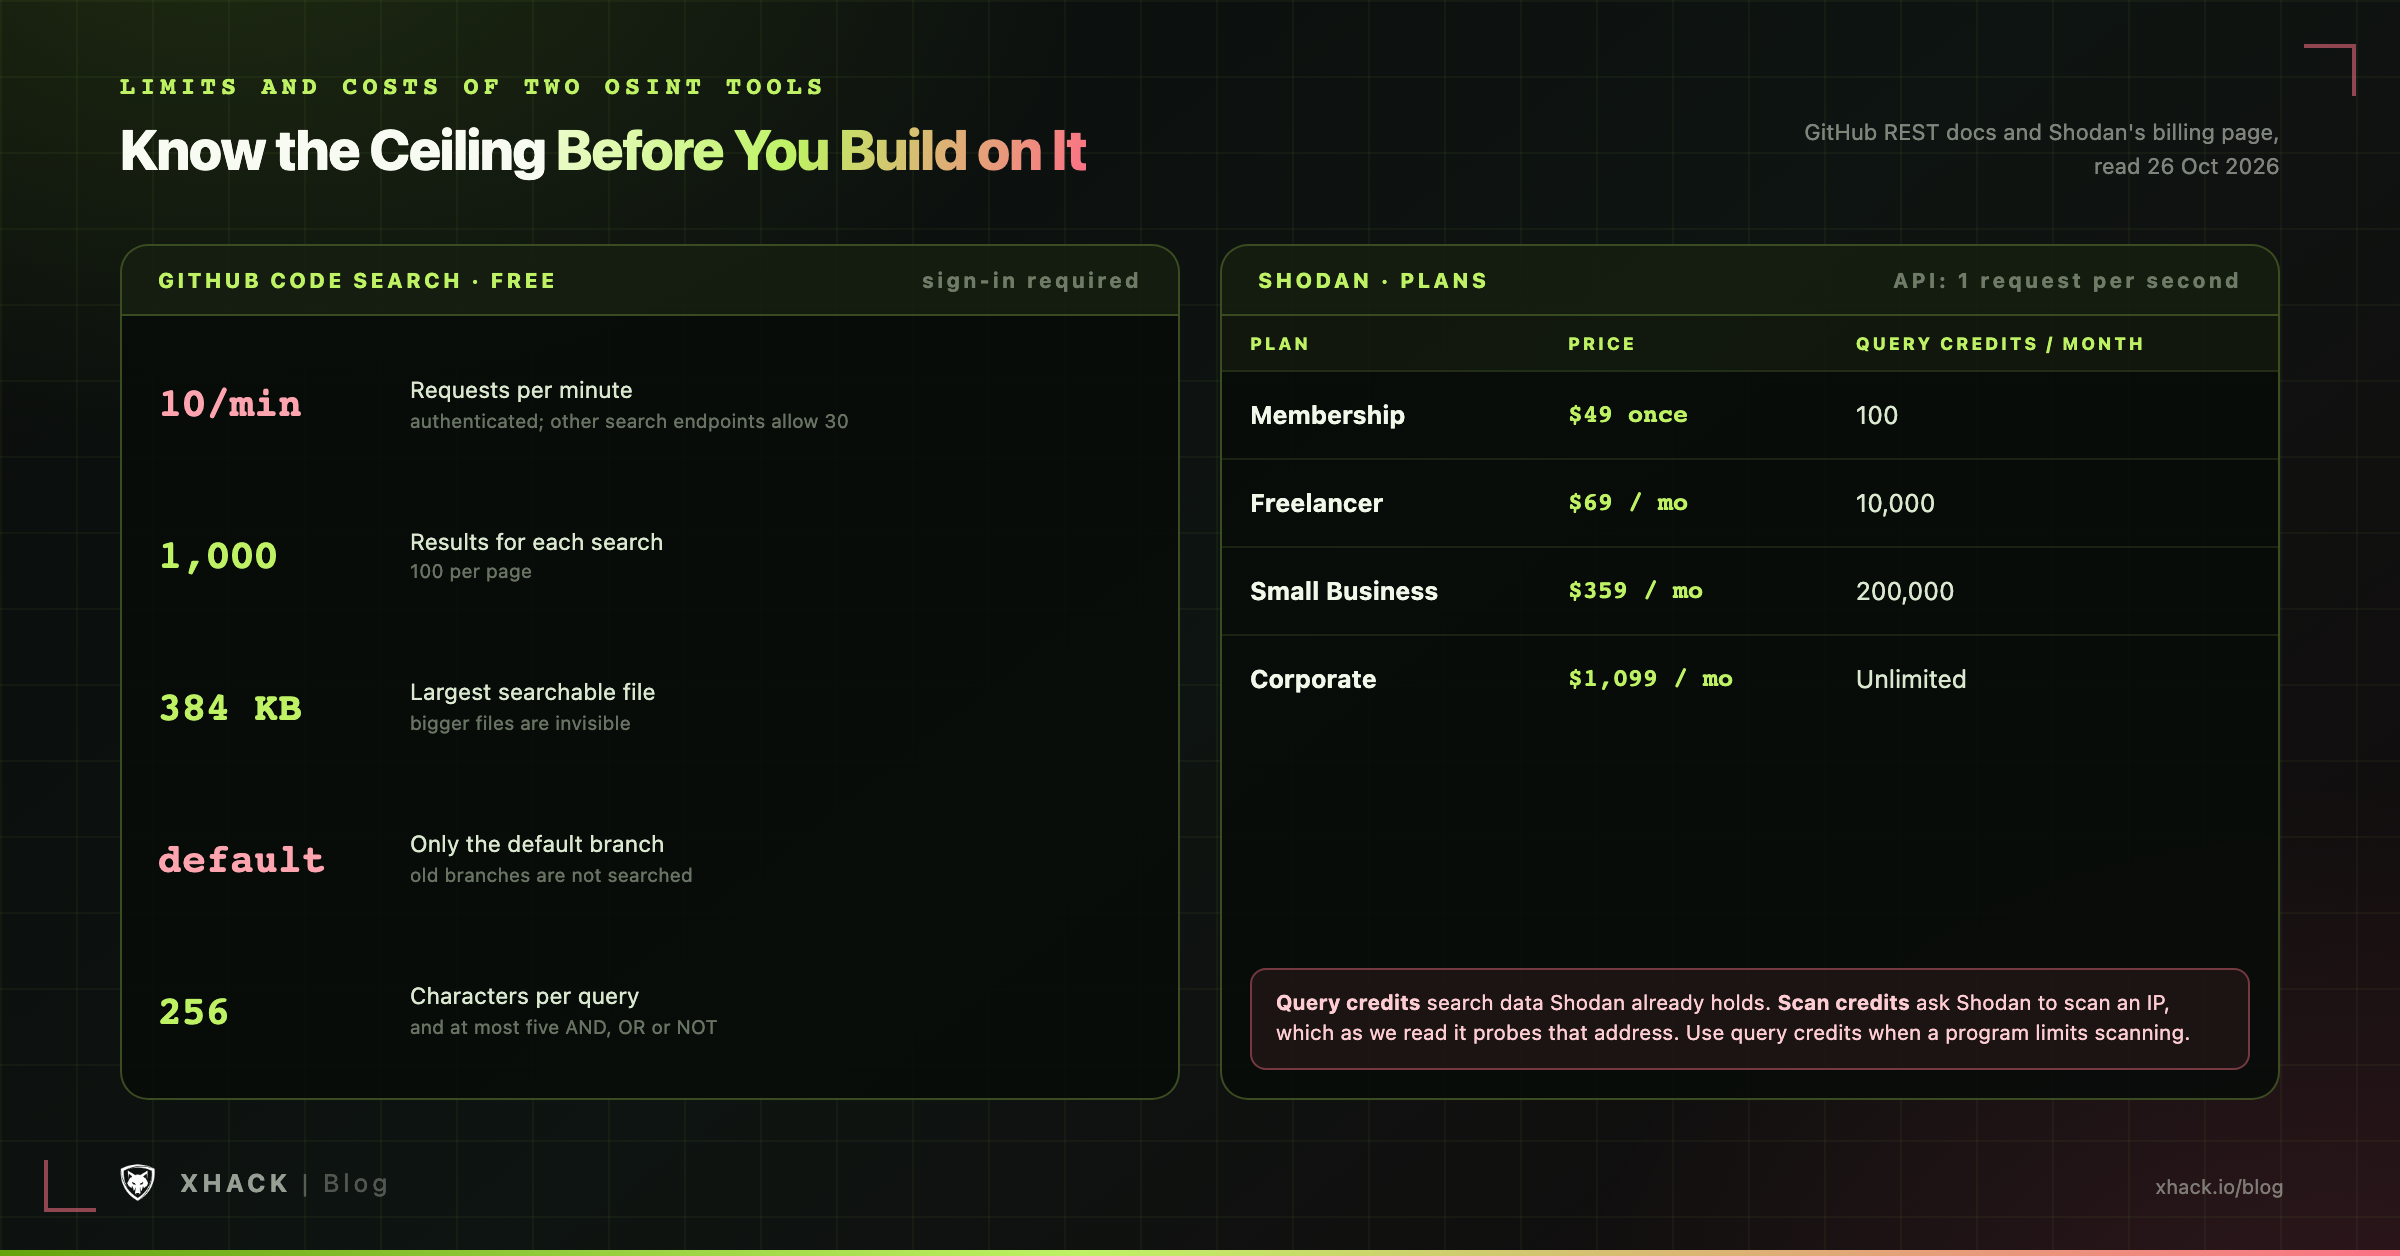Screen dimensions: 2400x1256
Task: Click 'and at most five AND, OR or NOT' note
Action: [x=563, y=1027]
